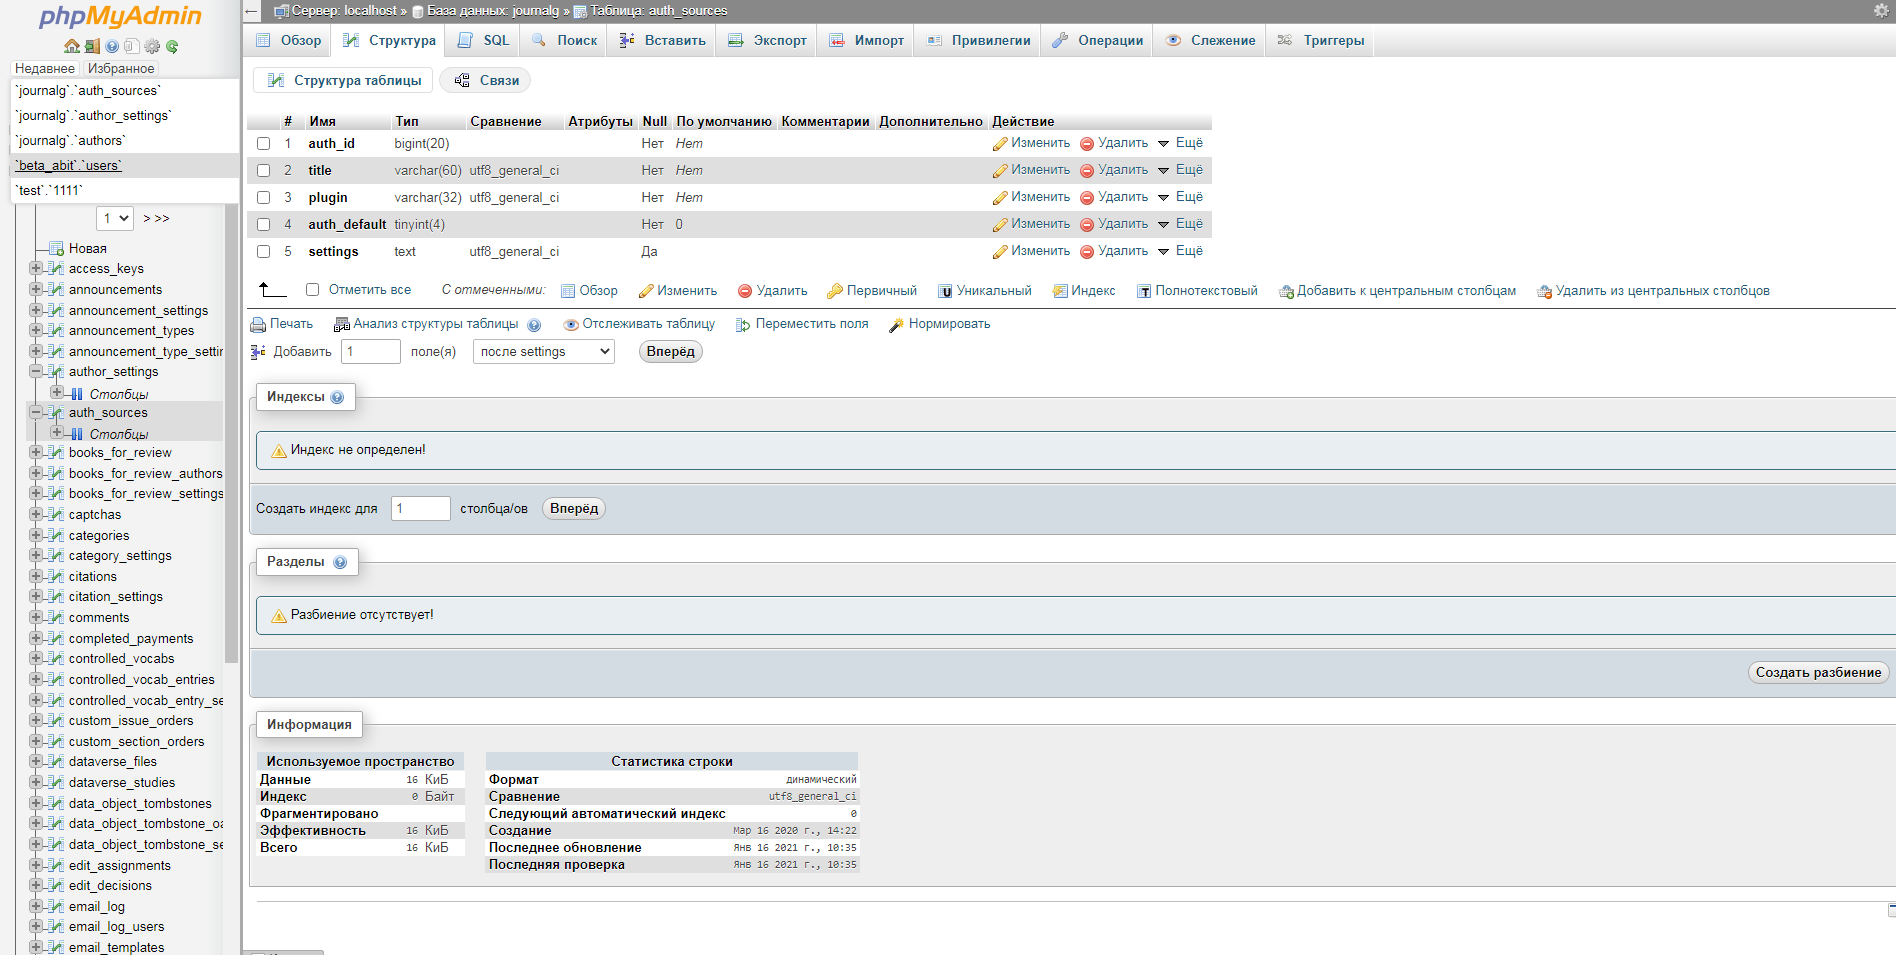Viewport: 1896px width, 955px height.
Task: Click pencil icon to change auth_id
Action: click(x=1000, y=144)
